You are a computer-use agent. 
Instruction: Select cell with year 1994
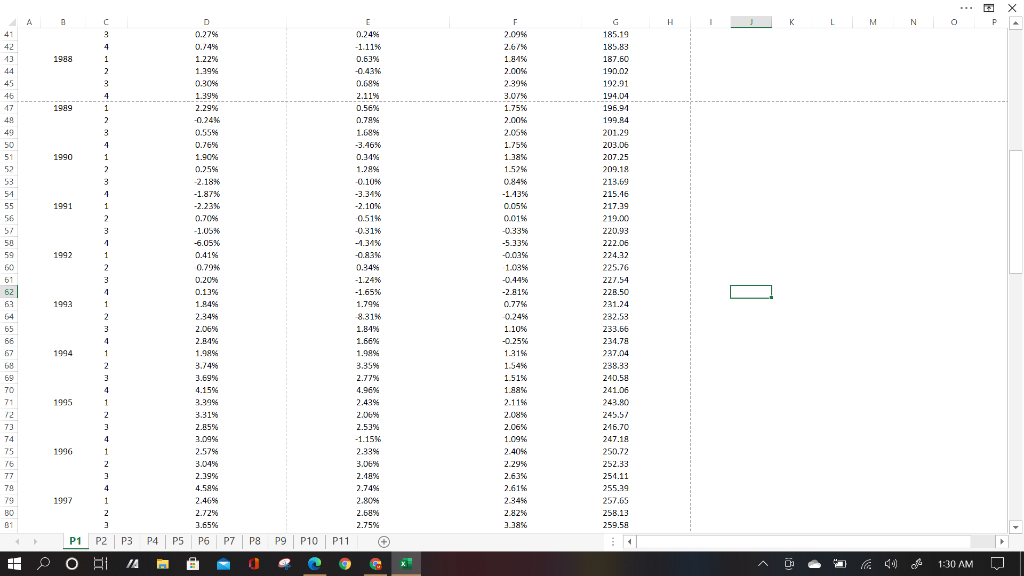click(x=63, y=353)
